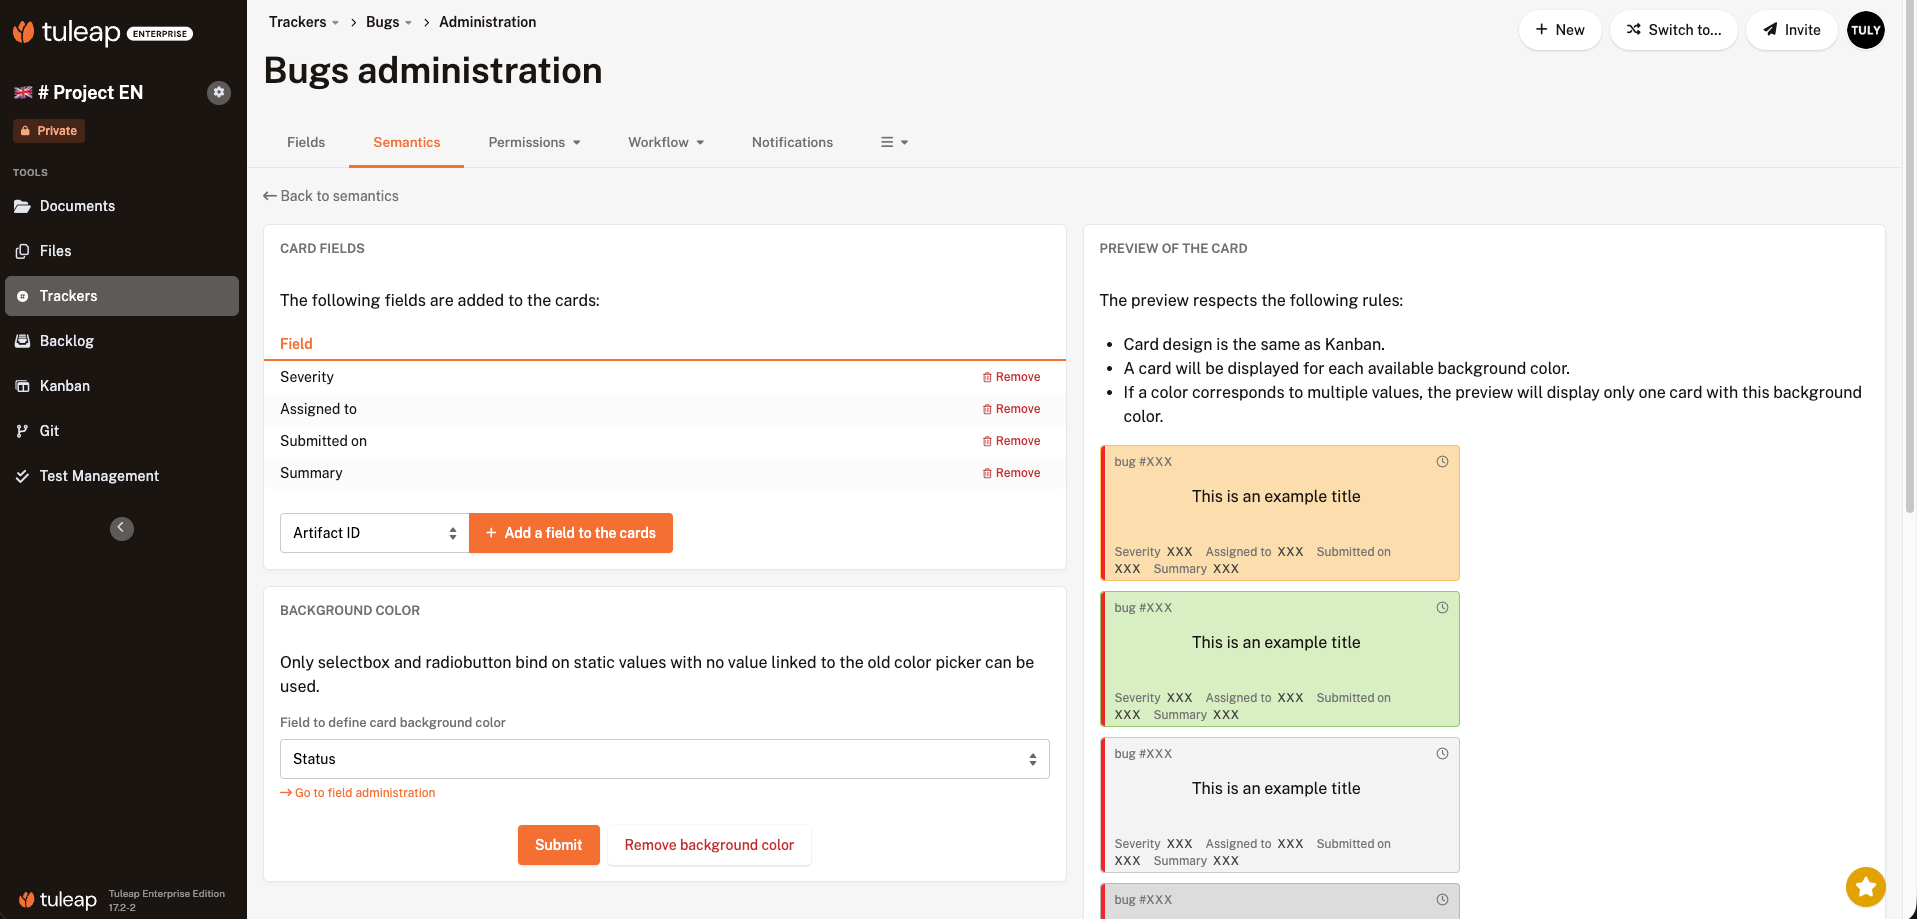
Task: Click Remove background color button
Action: pyautogui.click(x=709, y=845)
